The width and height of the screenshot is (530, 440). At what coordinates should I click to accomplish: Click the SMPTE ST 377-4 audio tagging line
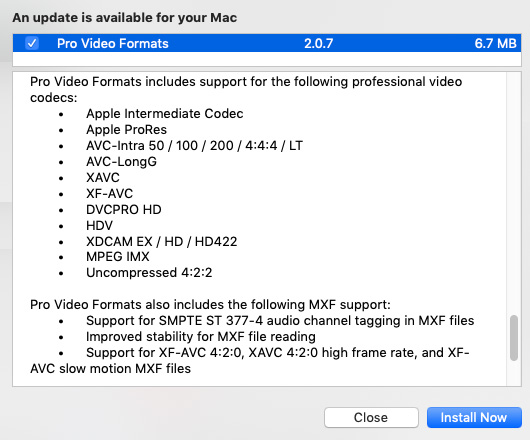point(280,320)
